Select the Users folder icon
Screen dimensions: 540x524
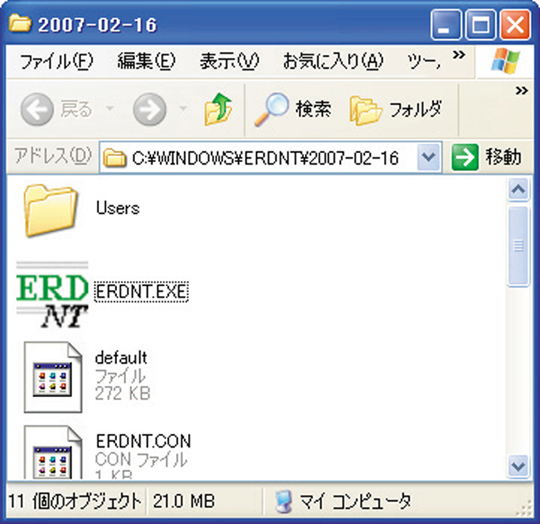[50, 210]
